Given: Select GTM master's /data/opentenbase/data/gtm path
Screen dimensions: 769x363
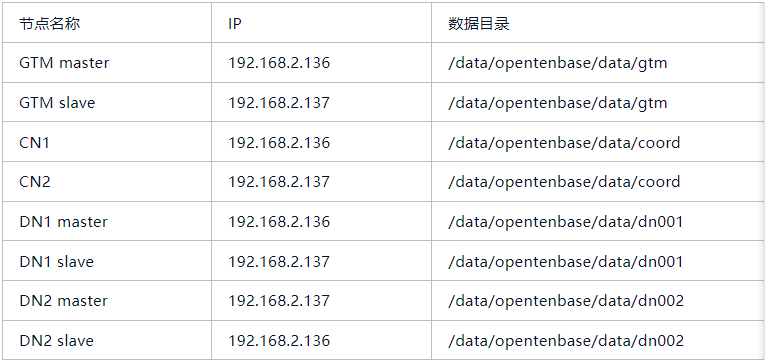Looking at the screenshot, I should tap(558, 63).
